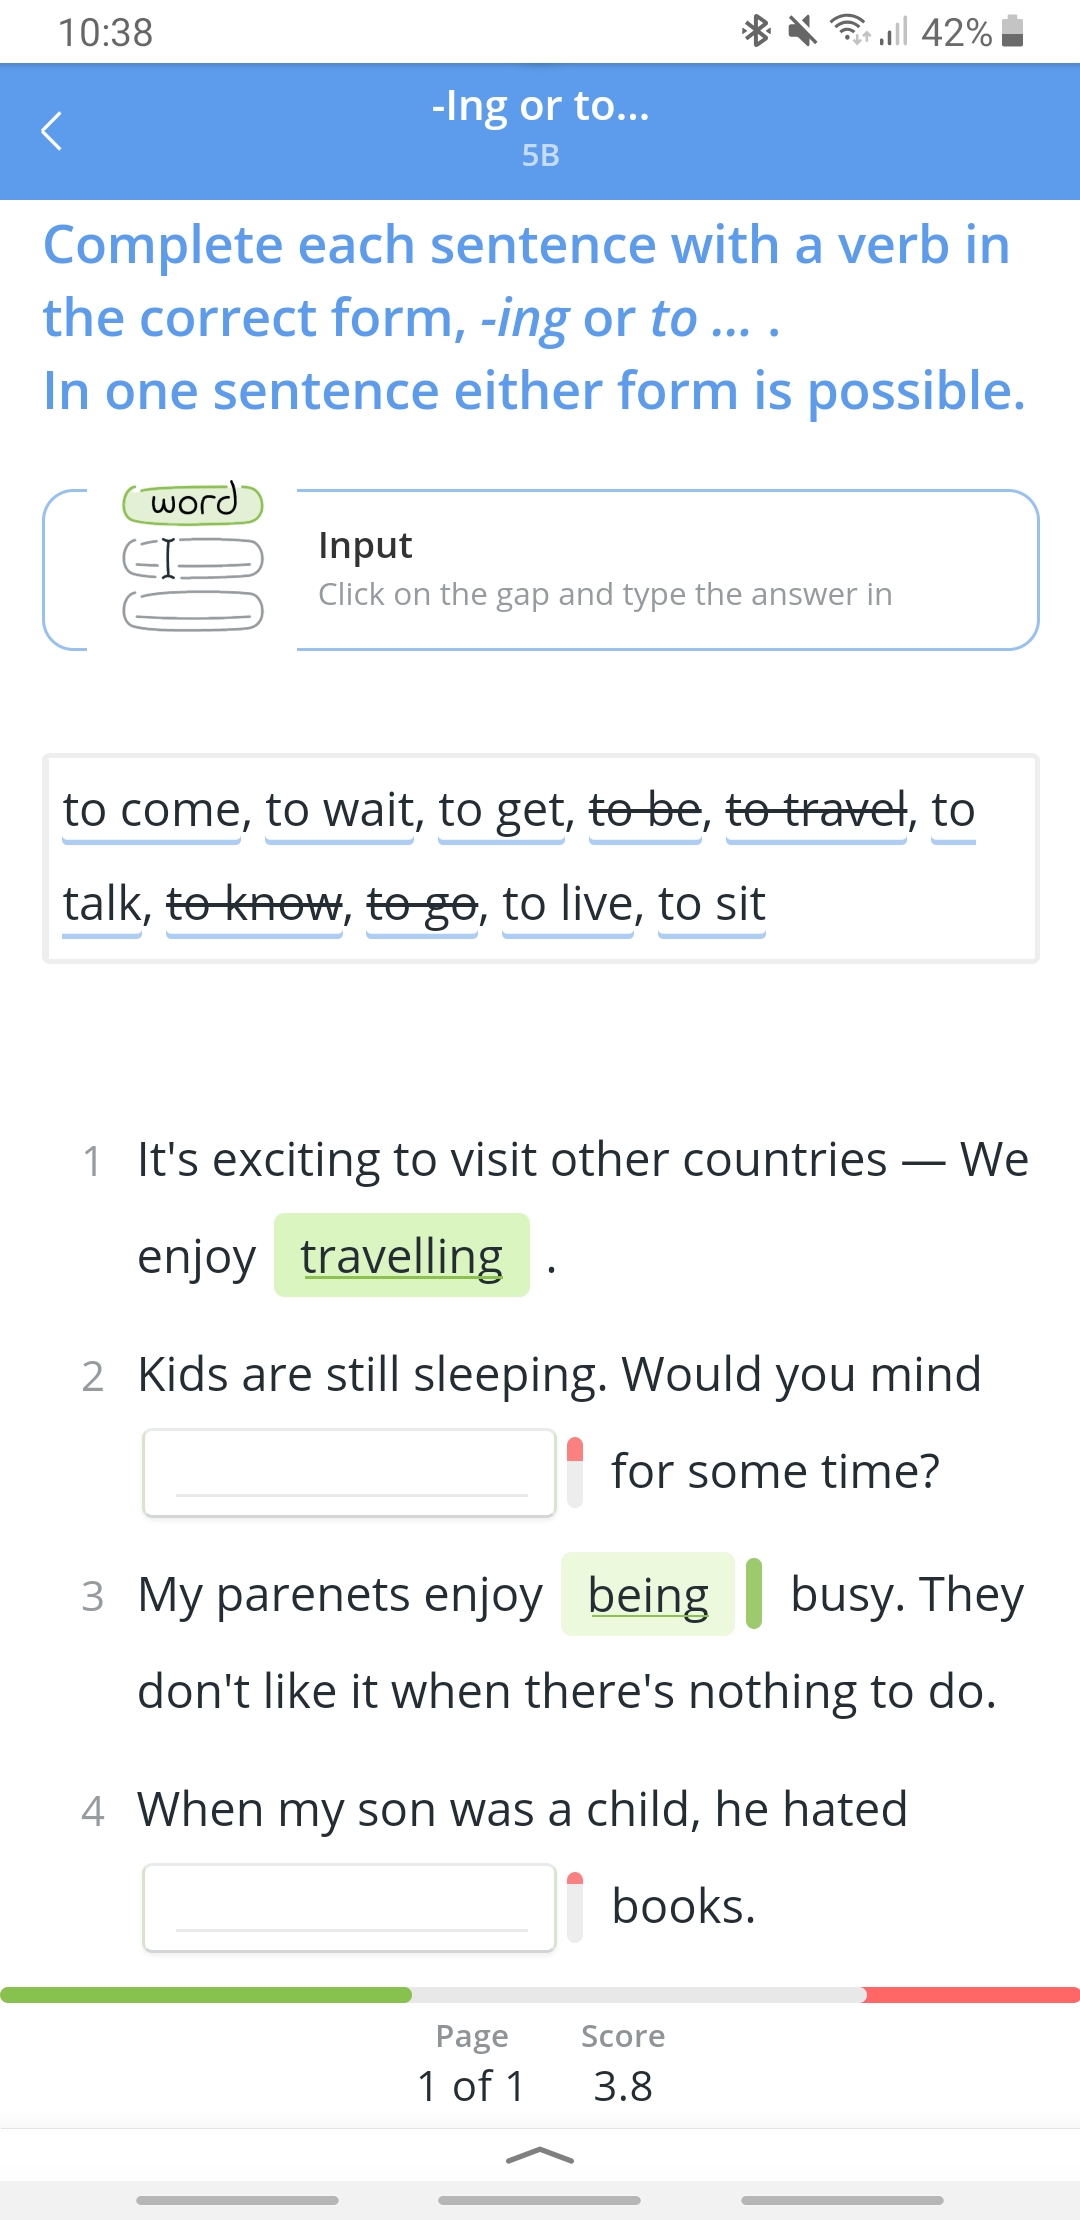
Task: Expand the bottom panel chevron
Action: [540, 2156]
